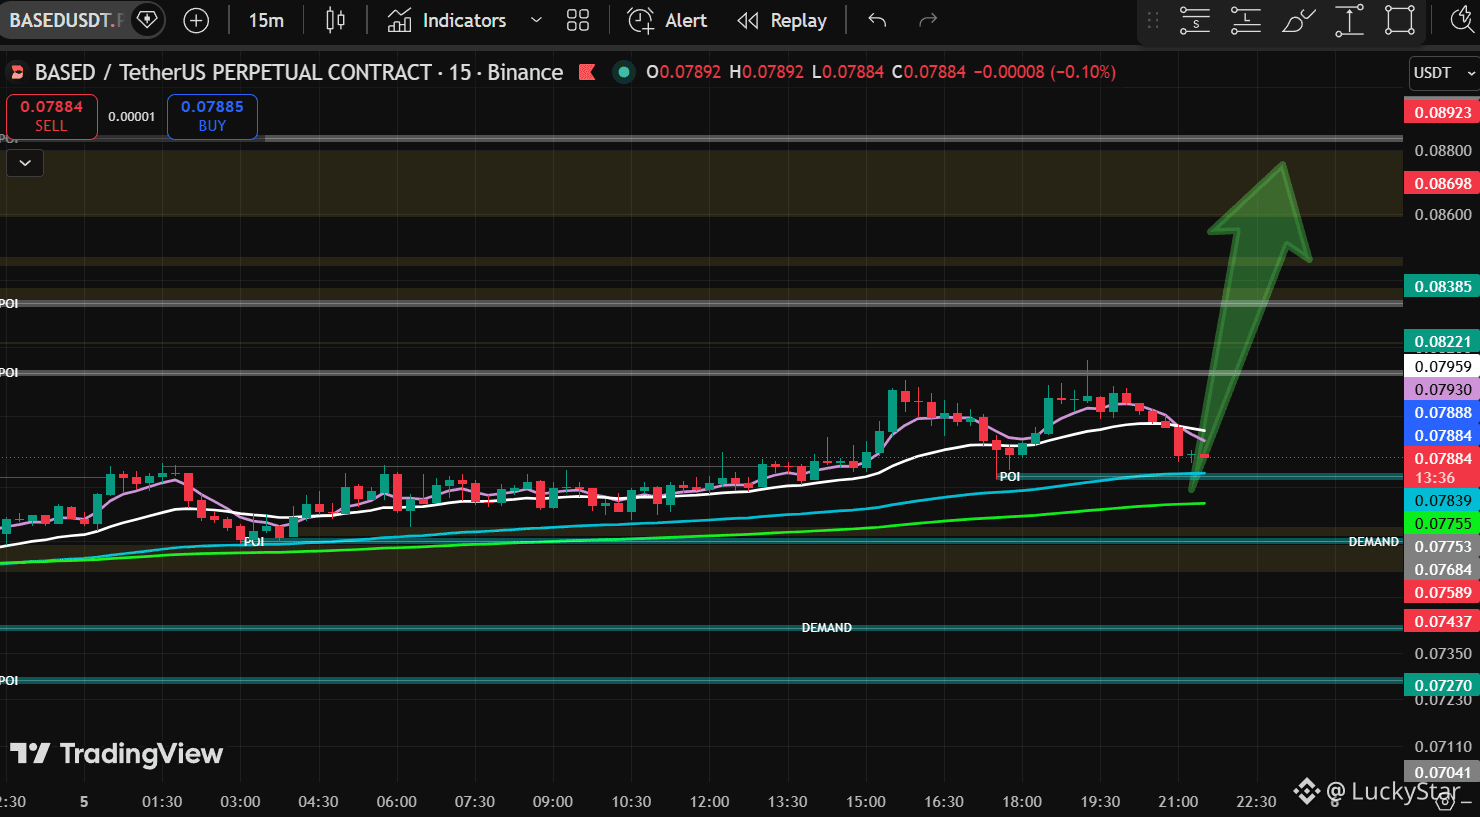Viewport: 1480px width, 817px height.
Task: Select the POI label near the 03:00 candles
Action: (254, 542)
